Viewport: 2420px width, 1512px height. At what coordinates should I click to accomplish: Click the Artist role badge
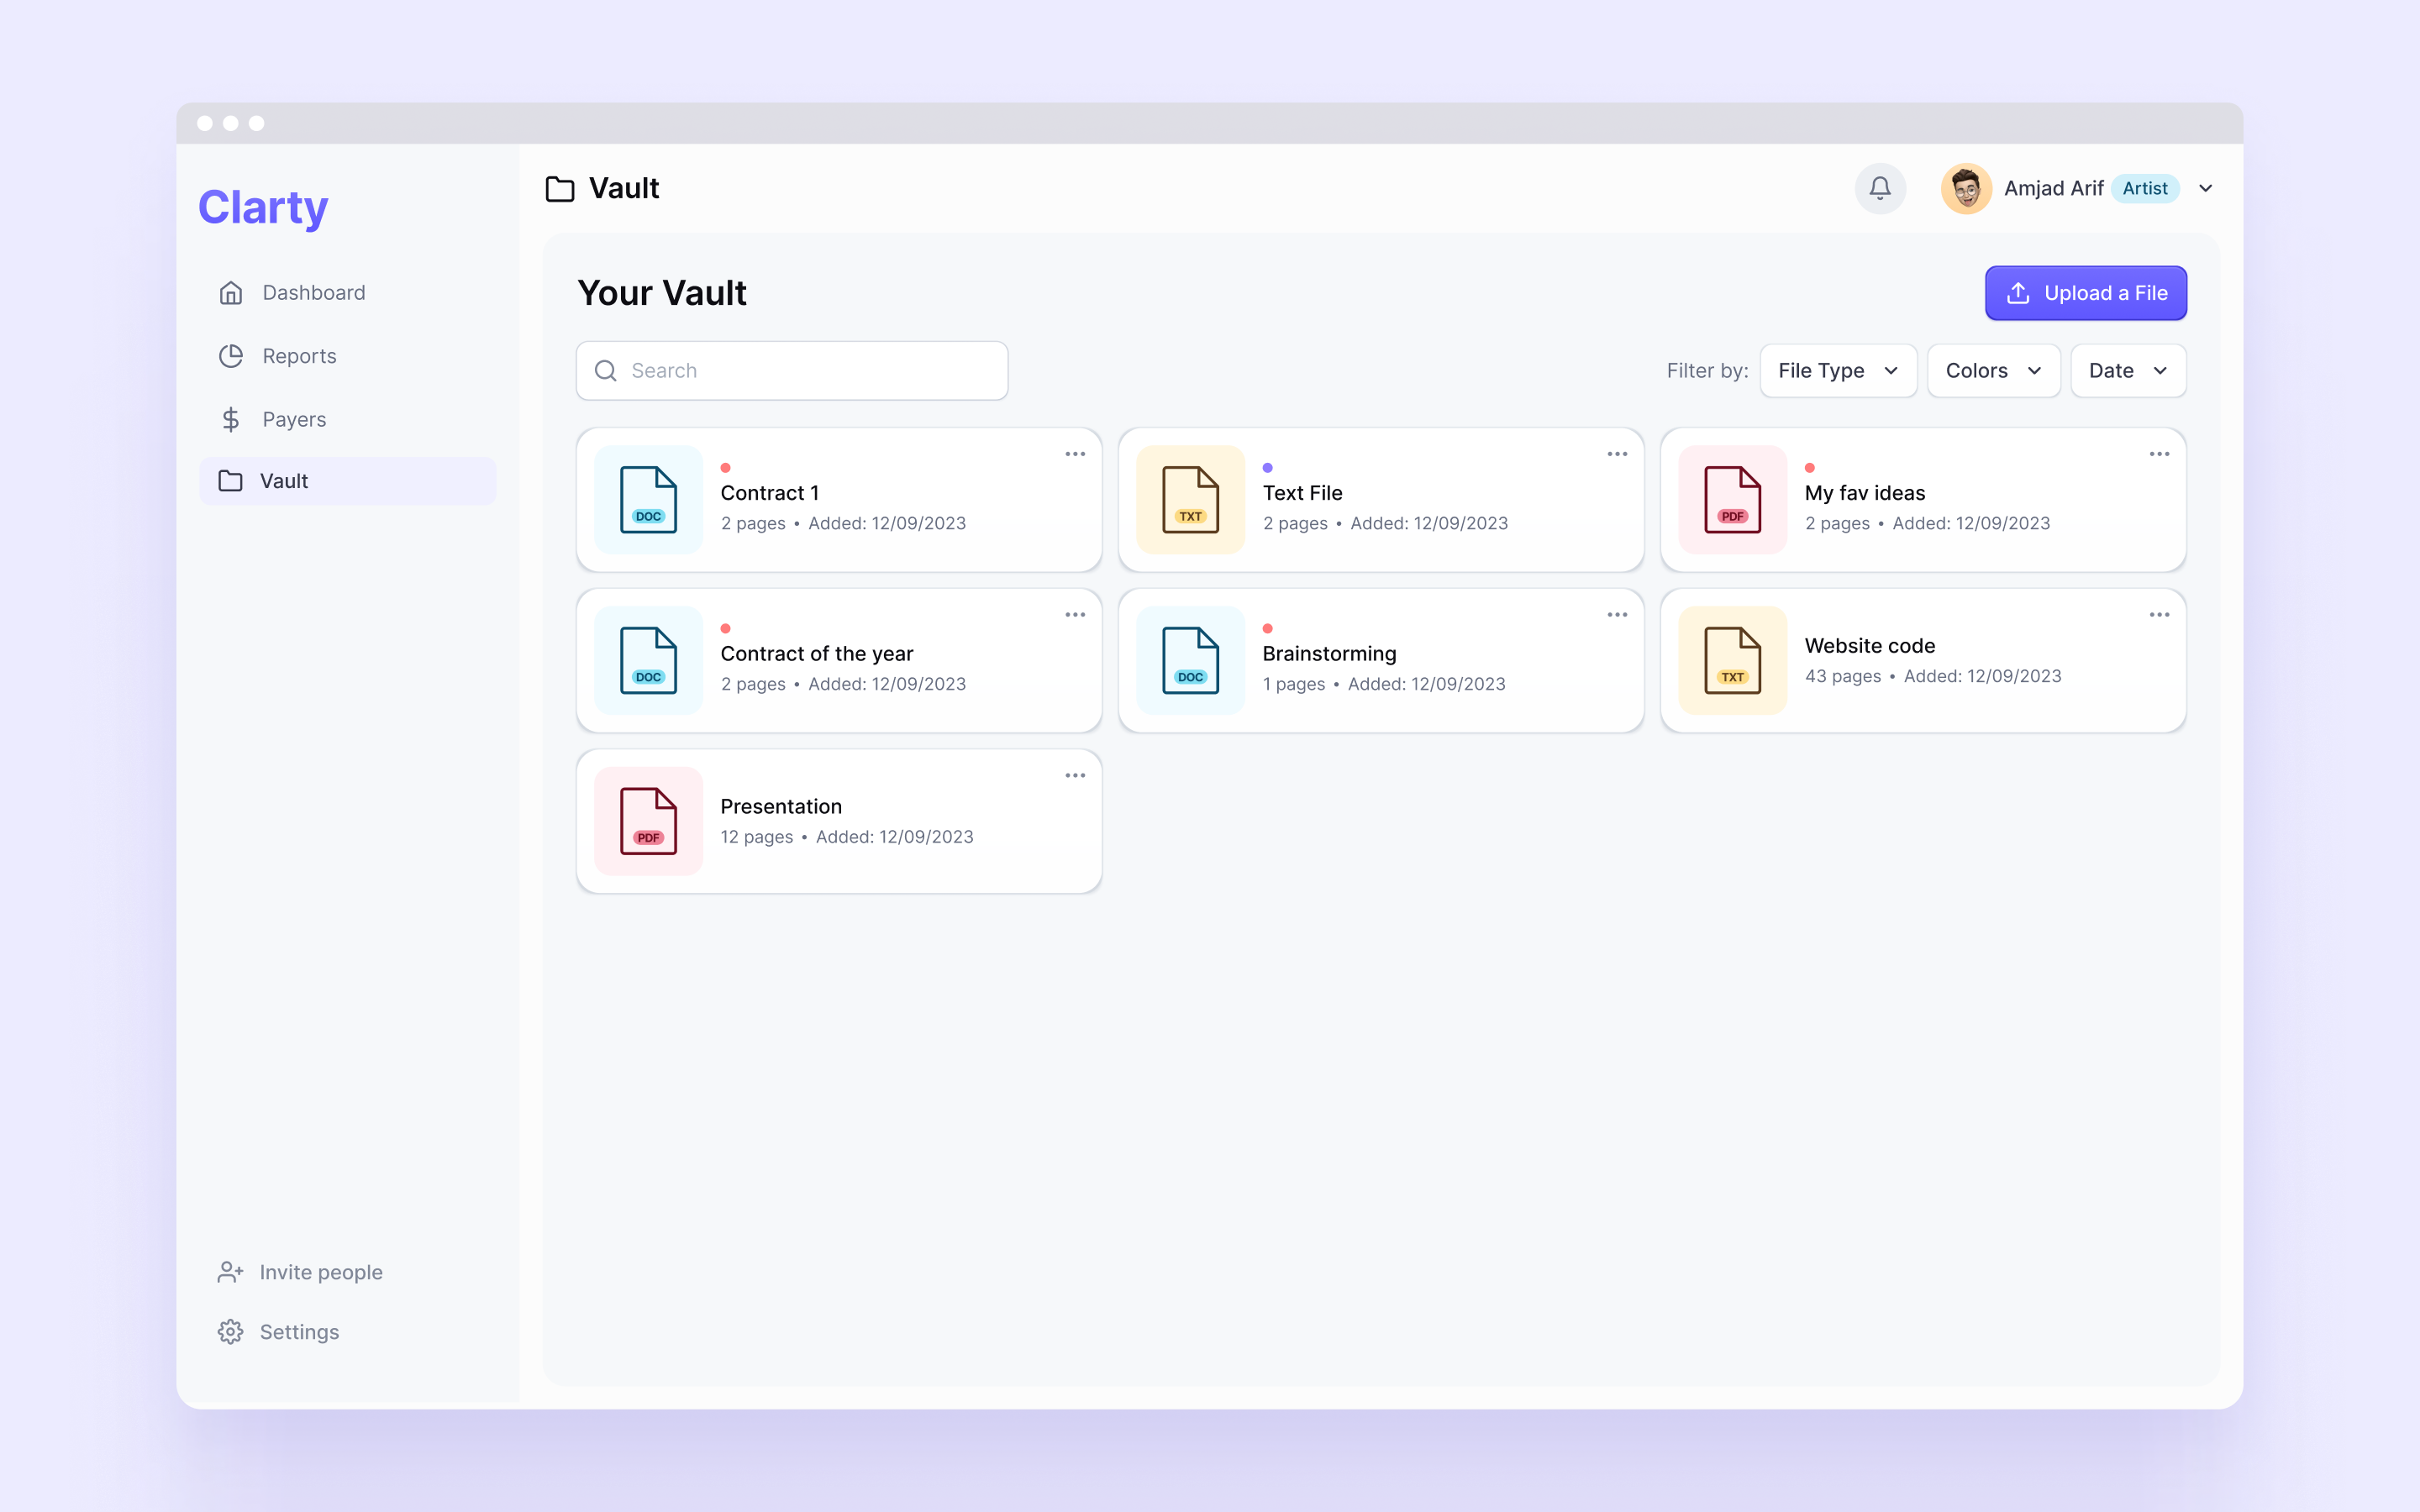[x=2145, y=188]
